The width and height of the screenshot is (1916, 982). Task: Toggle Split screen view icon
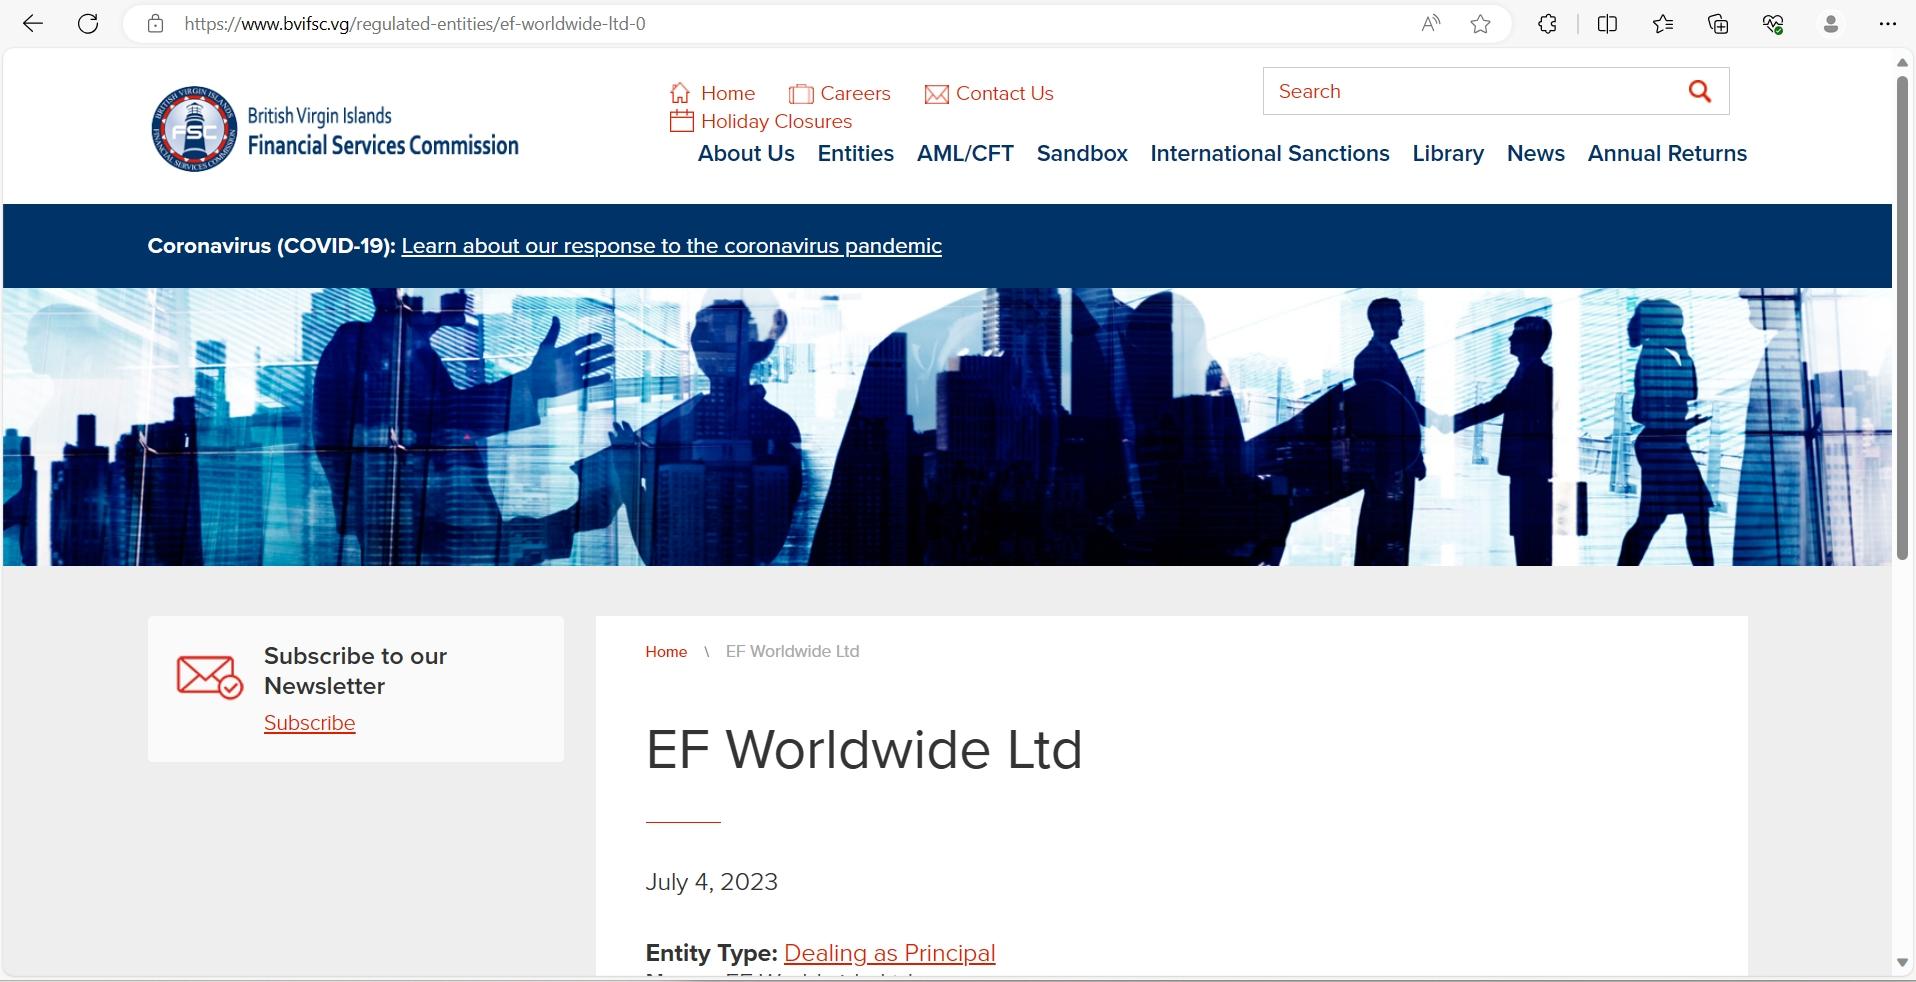[x=1607, y=24]
